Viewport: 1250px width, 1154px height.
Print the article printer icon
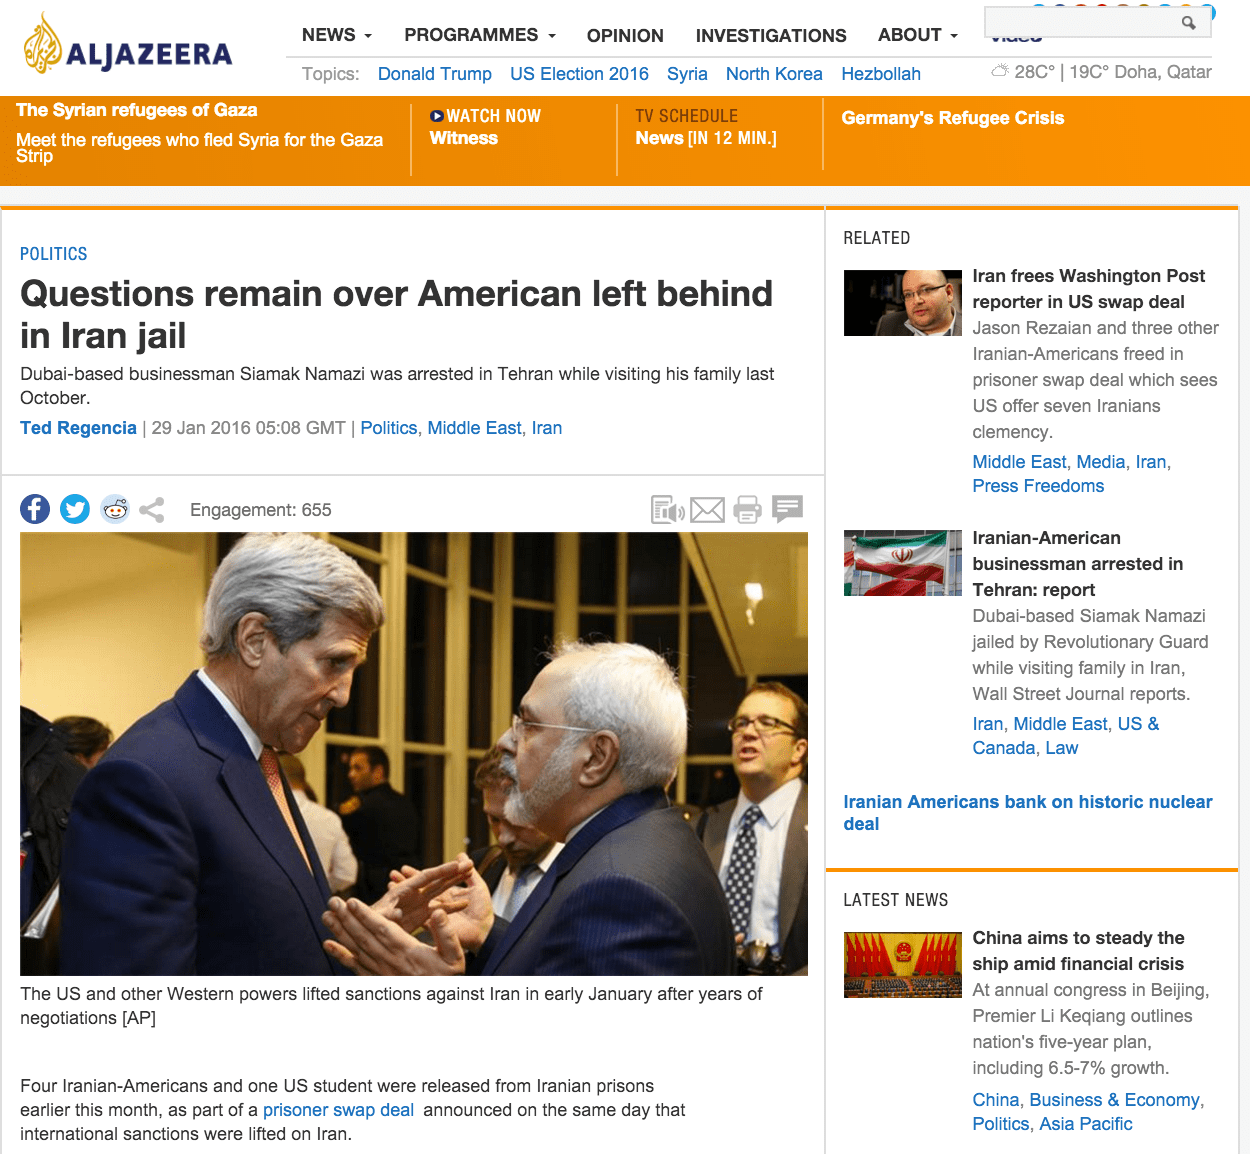coord(747,510)
